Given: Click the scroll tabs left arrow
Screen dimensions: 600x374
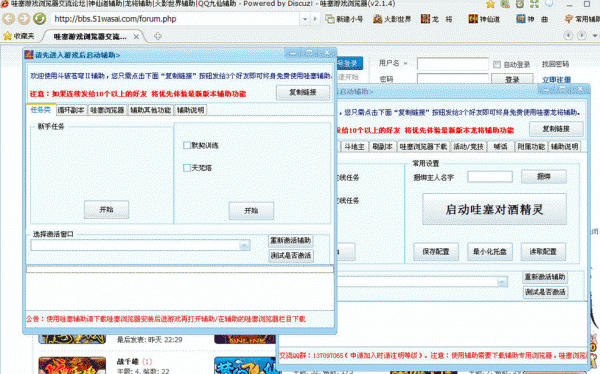Looking at the screenshot, I should [x=568, y=36].
